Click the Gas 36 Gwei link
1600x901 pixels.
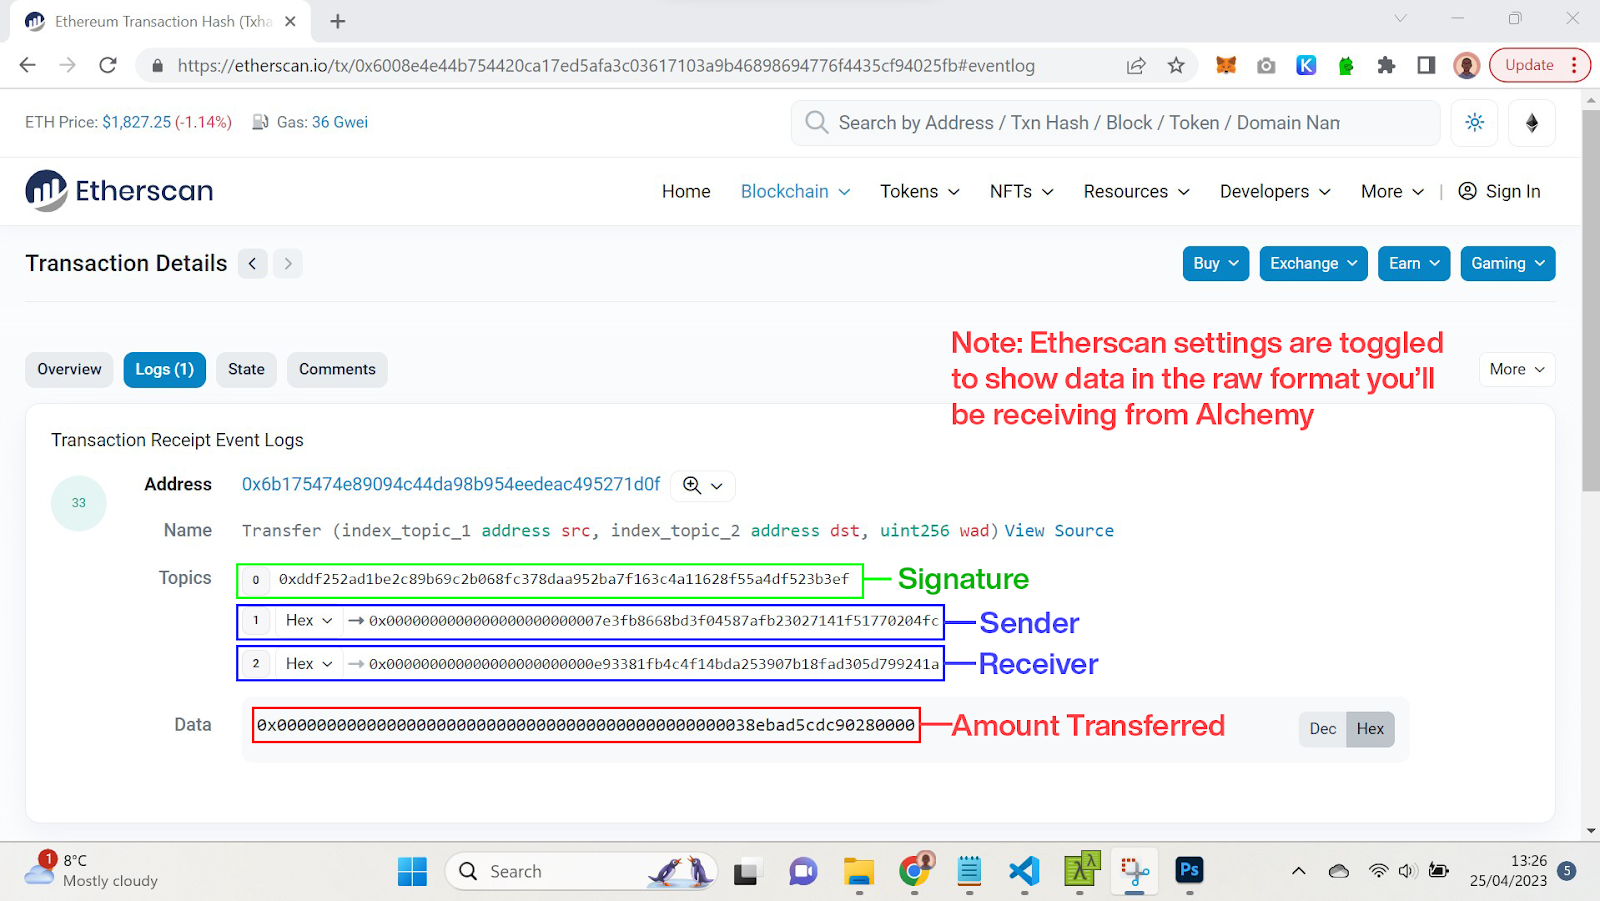pos(340,123)
